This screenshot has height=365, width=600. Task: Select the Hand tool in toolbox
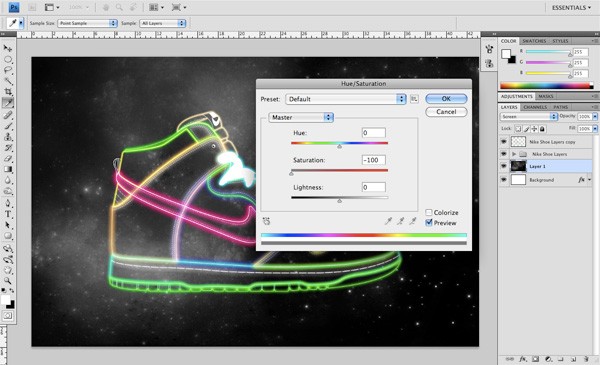(8, 270)
